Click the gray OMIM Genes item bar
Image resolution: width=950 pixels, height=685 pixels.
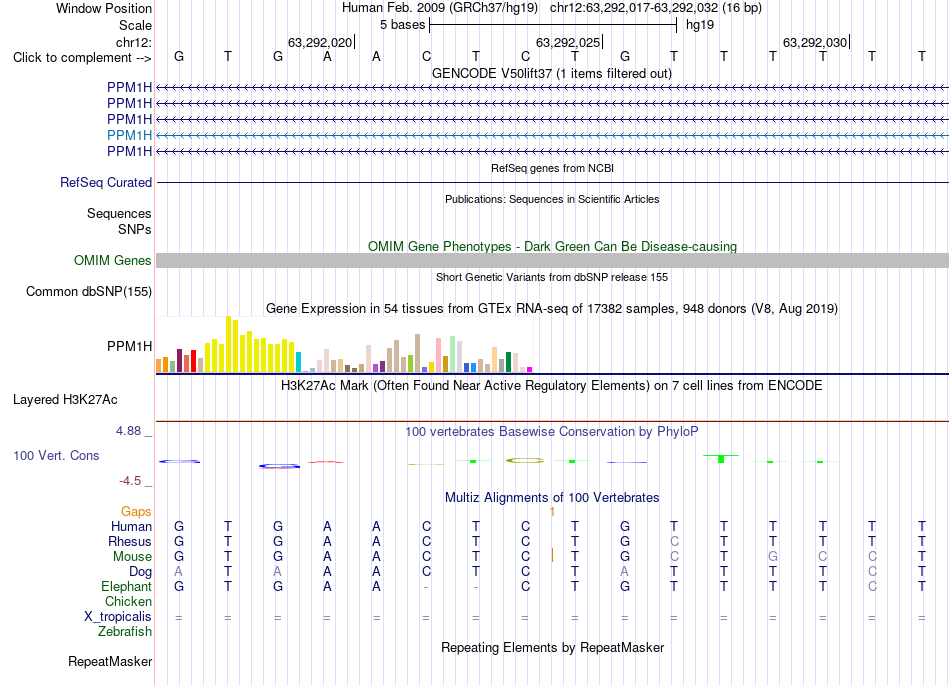coord(552,260)
